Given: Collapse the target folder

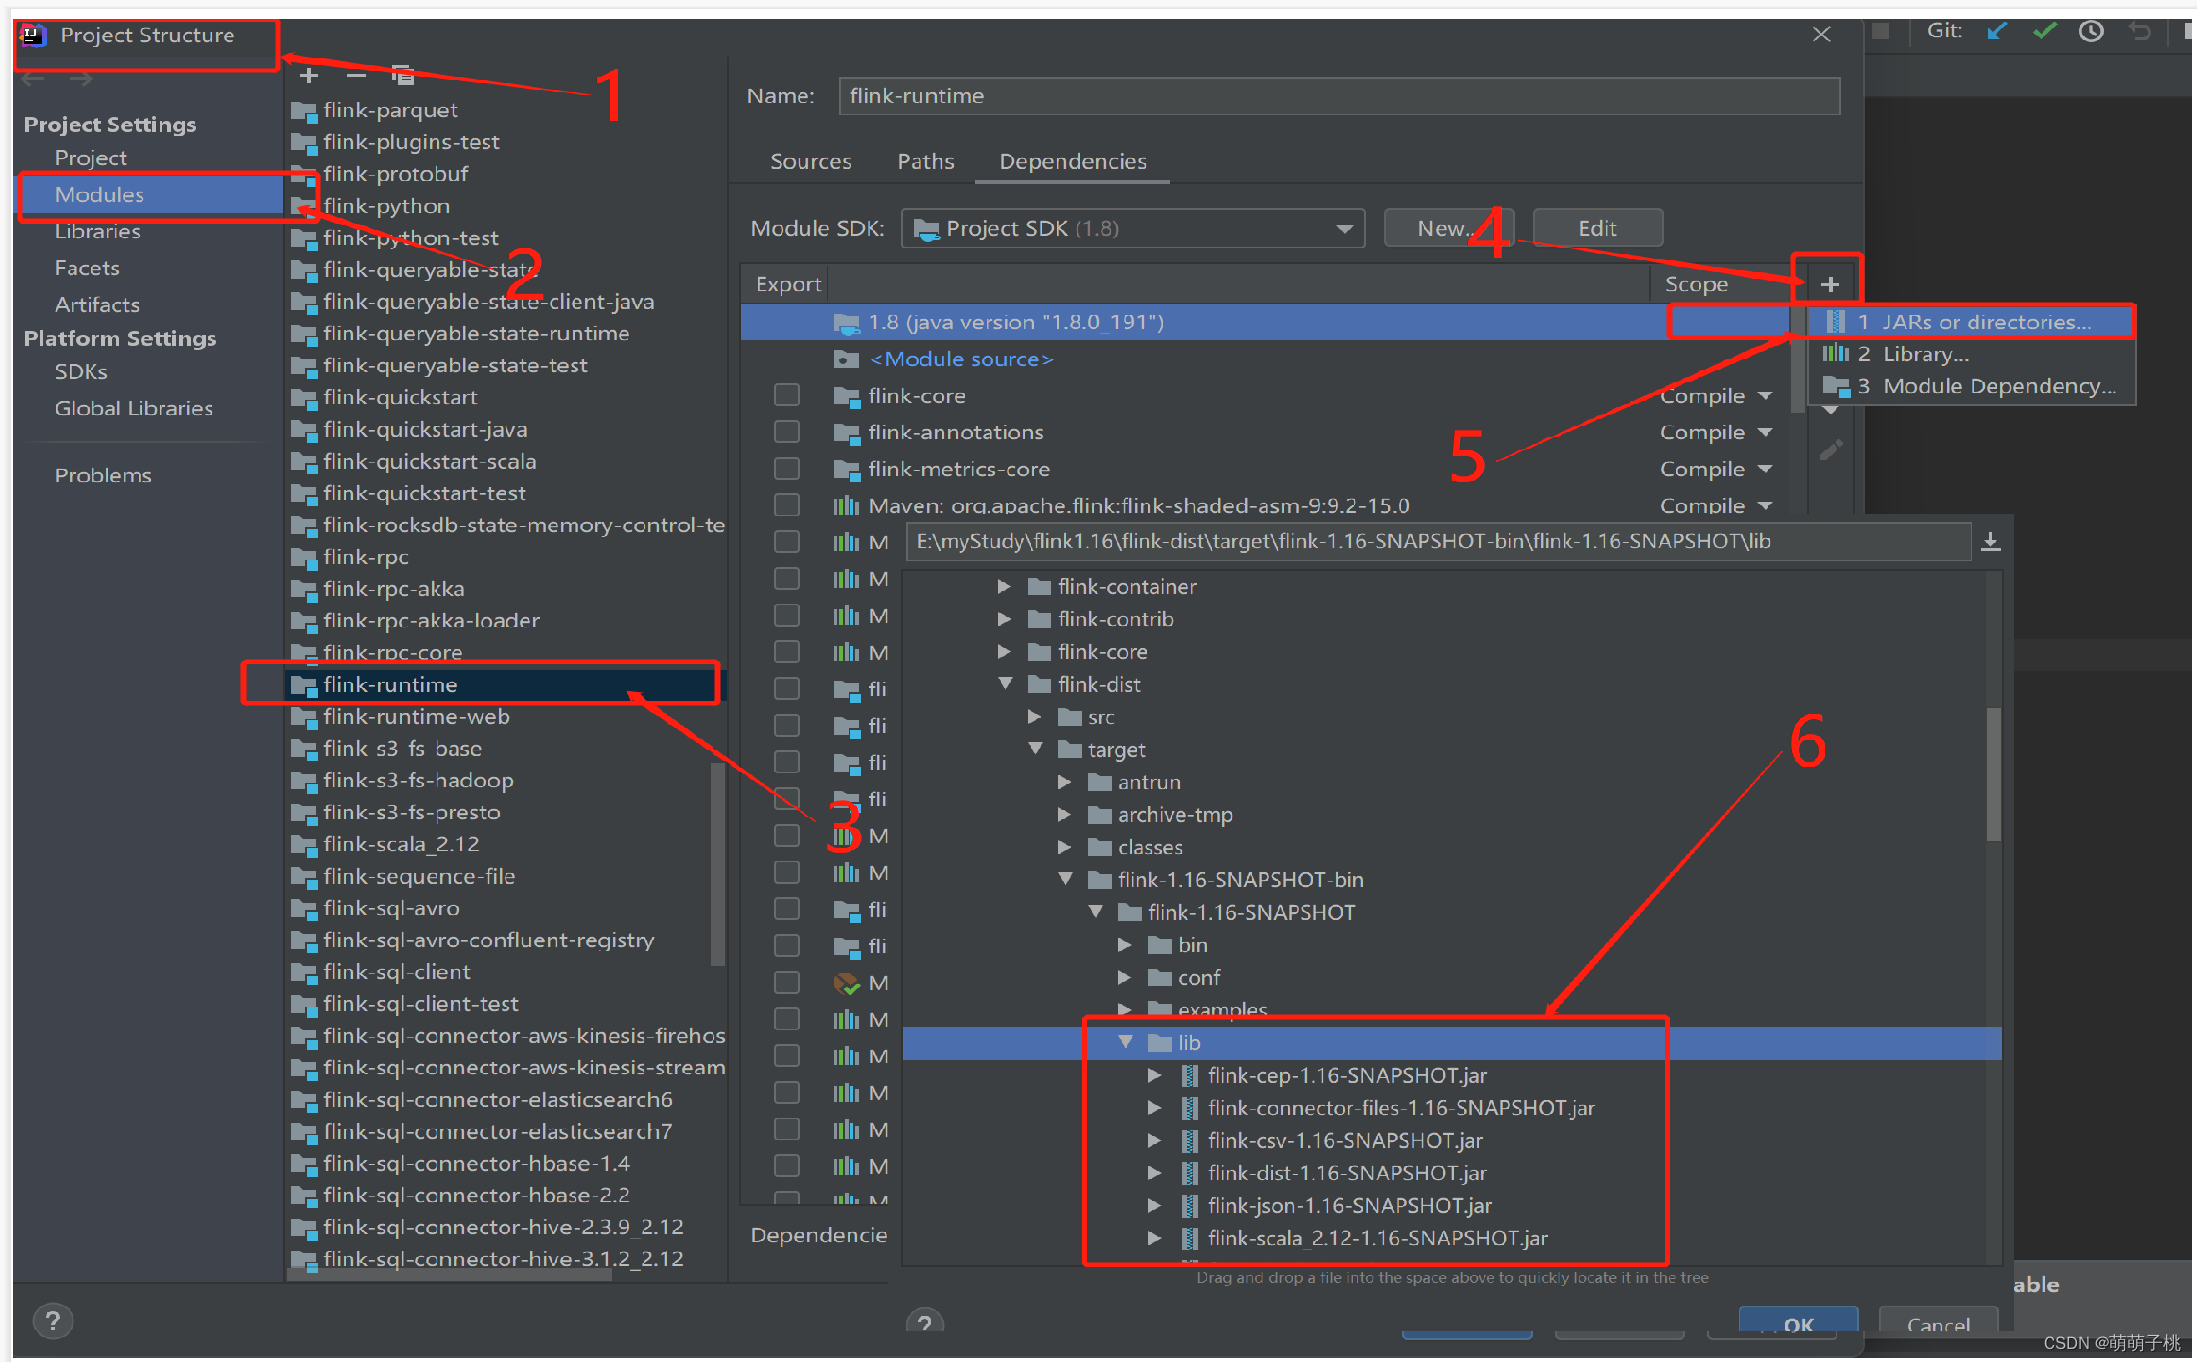Looking at the screenshot, I should pyautogui.click(x=1035, y=749).
